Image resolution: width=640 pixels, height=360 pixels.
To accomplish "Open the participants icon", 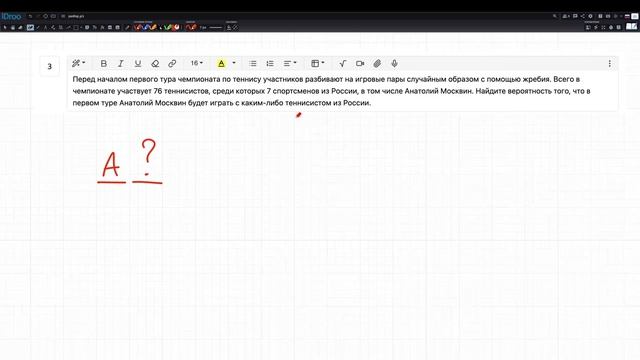I will (566, 16).
